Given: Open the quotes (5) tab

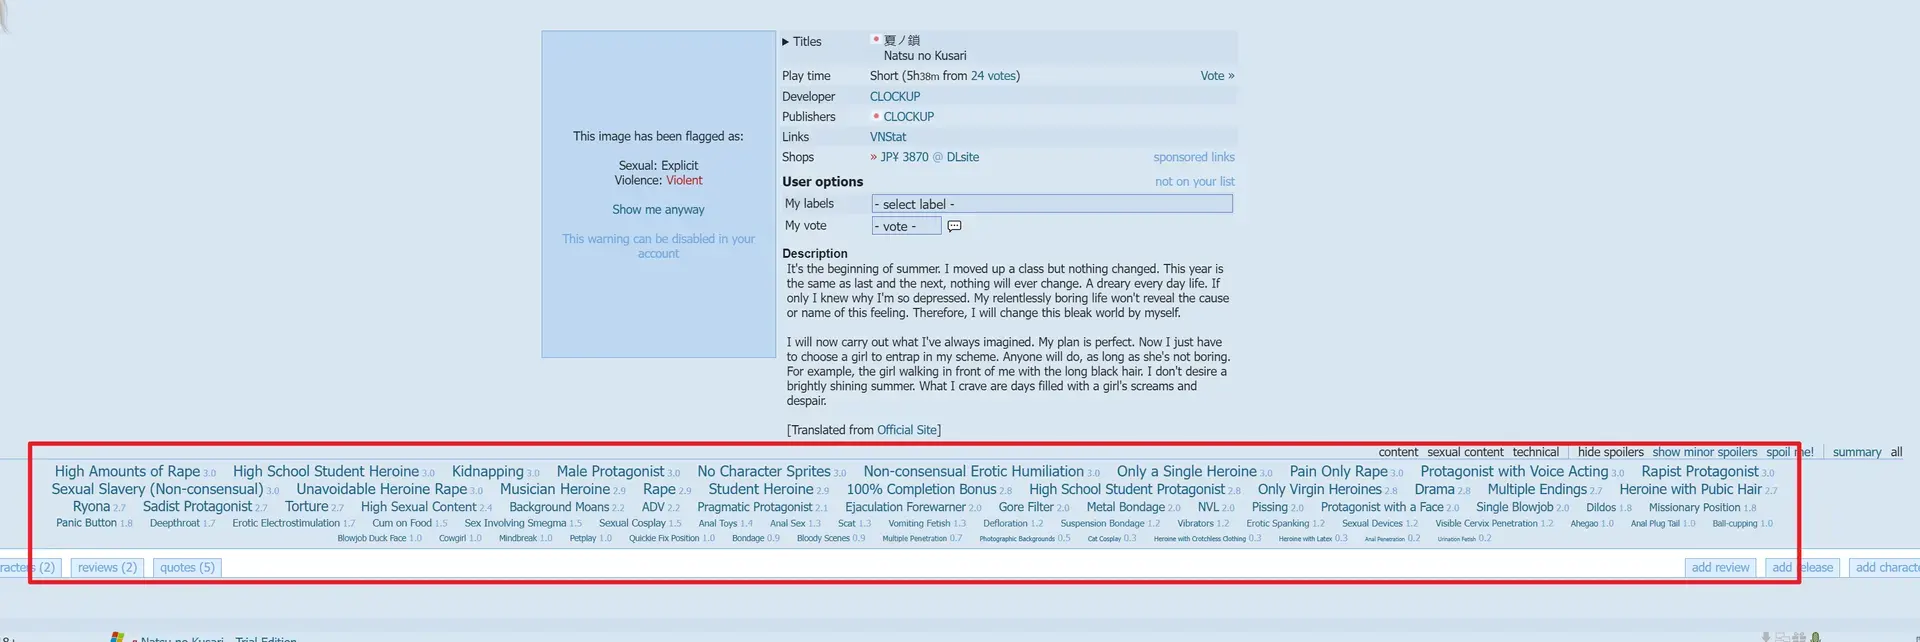Looking at the screenshot, I should (x=187, y=567).
